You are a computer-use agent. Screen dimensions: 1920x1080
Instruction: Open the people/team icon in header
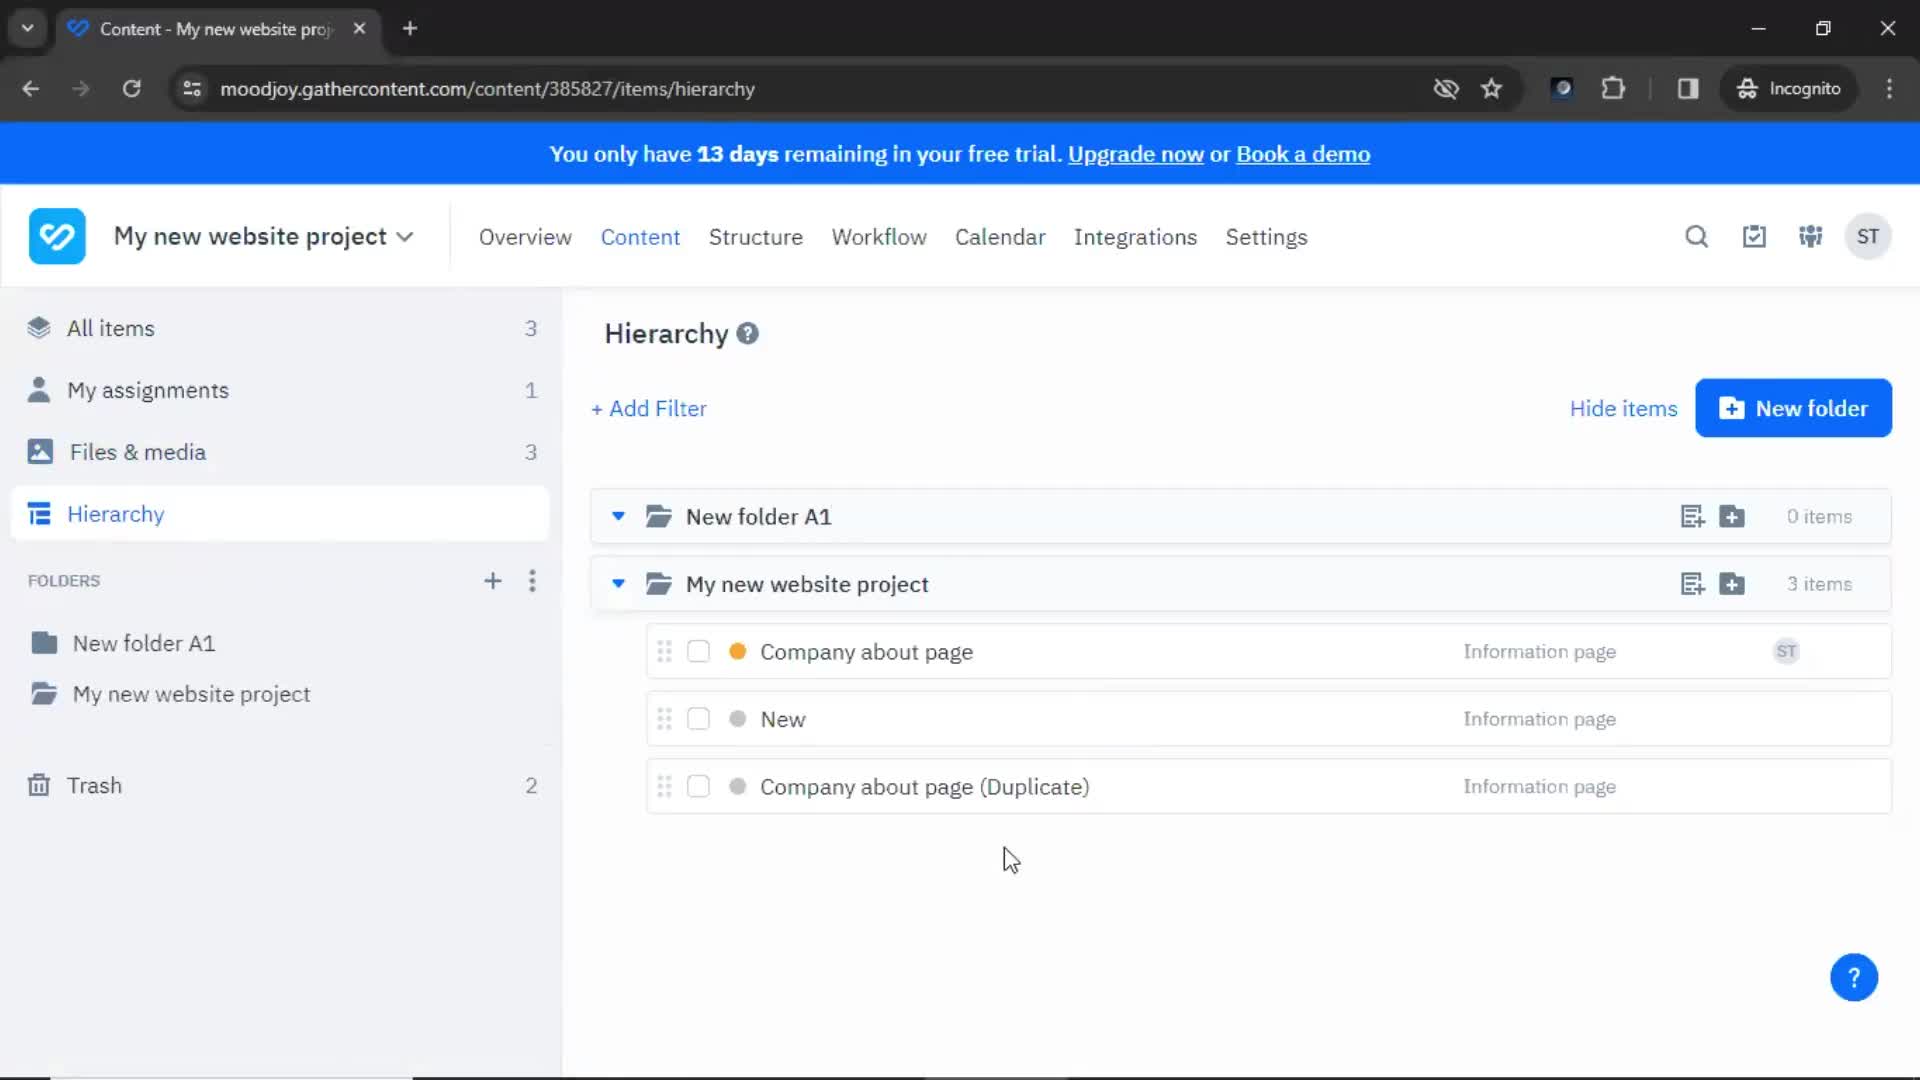coord(1811,237)
